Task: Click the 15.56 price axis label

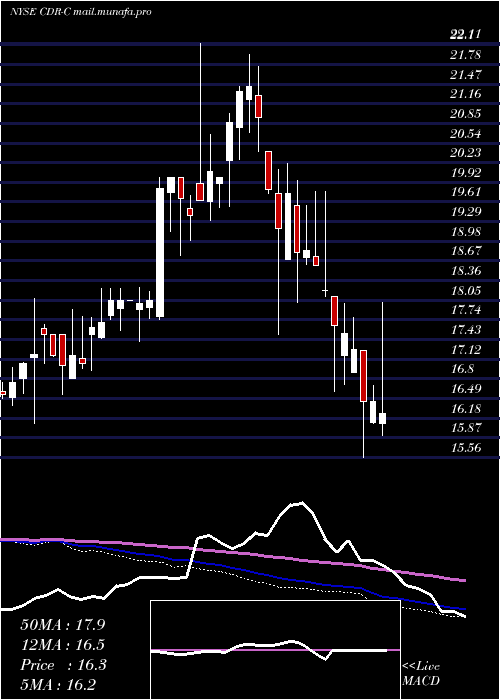Action: pyautogui.click(x=466, y=447)
